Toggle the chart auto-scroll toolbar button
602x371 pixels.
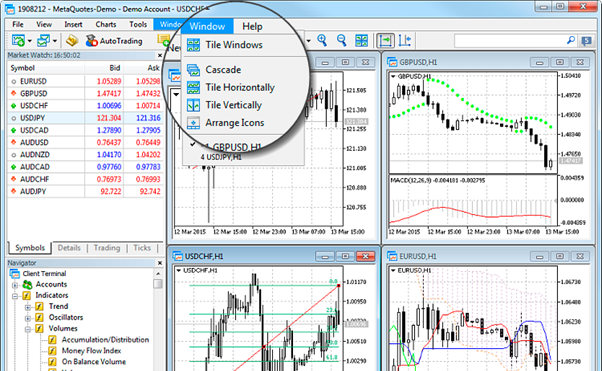click(385, 40)
